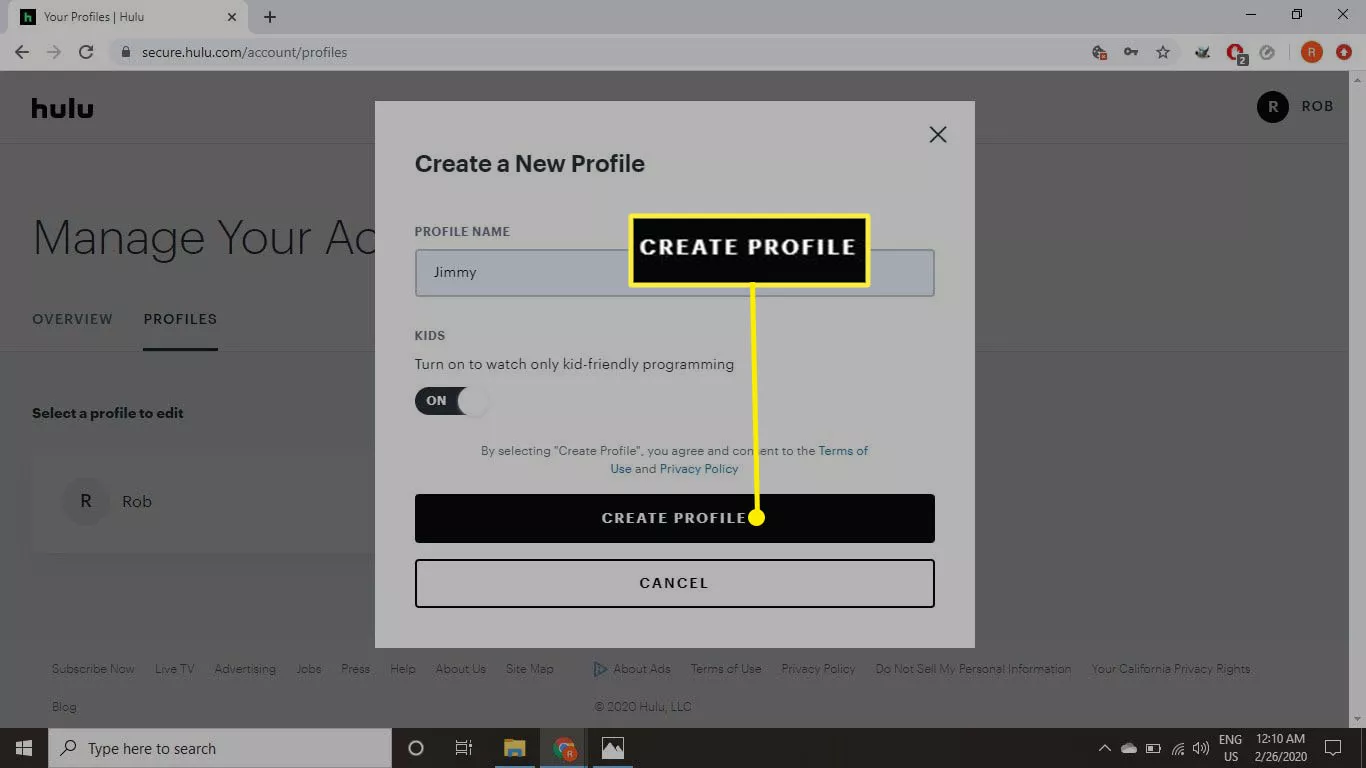
Task: Open the Site Map footer link
Action: click(x=530, y=669)
